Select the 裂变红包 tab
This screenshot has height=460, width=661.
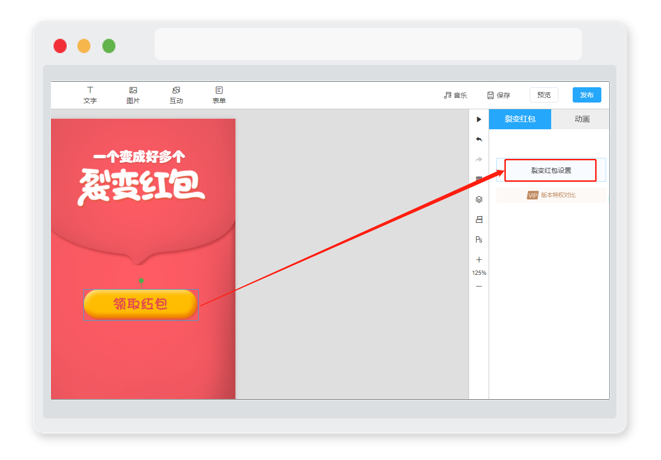pyautogui.click(x=520, y=119)
